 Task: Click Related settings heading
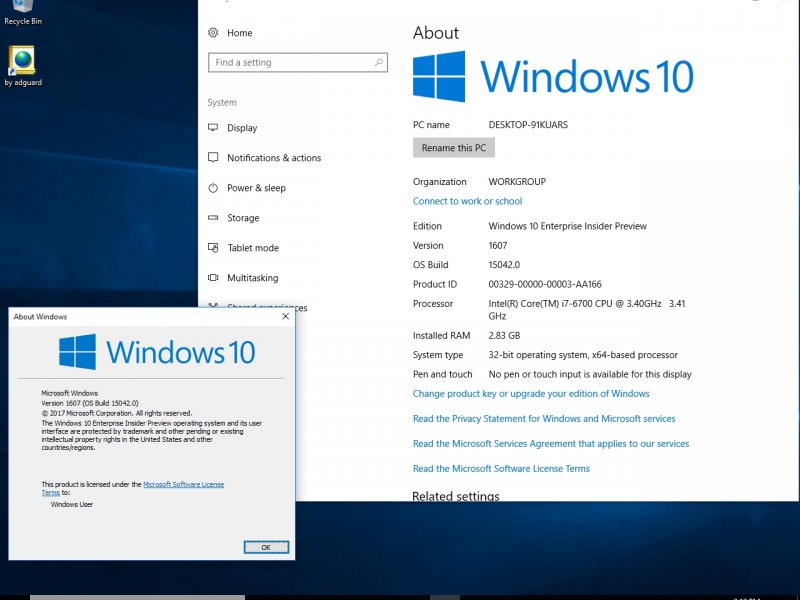pyautogui.click(x=456, y=495)
